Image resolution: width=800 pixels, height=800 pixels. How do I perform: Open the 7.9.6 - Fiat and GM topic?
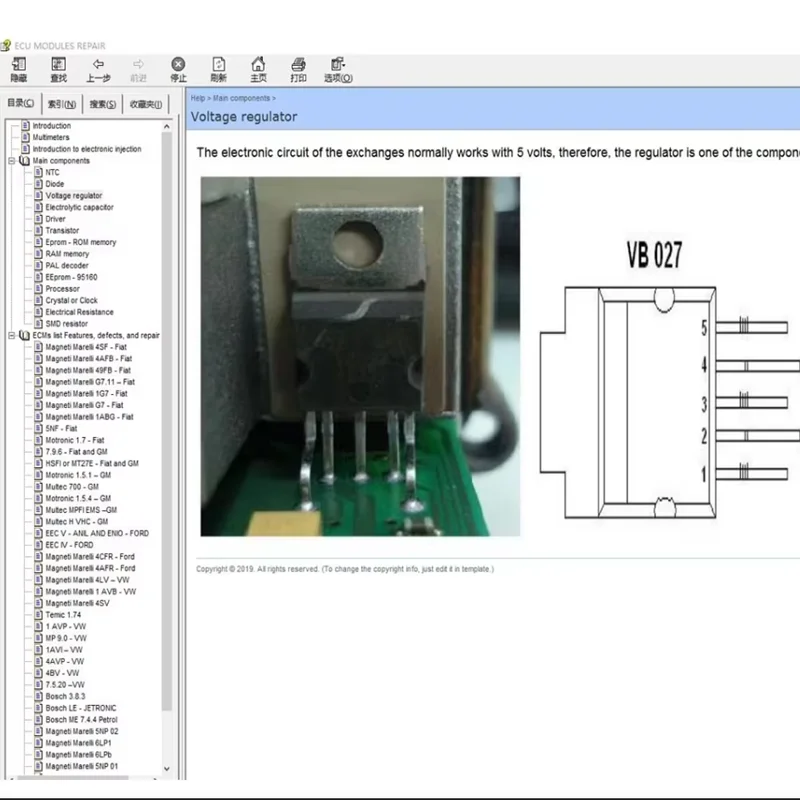(77, 452)
